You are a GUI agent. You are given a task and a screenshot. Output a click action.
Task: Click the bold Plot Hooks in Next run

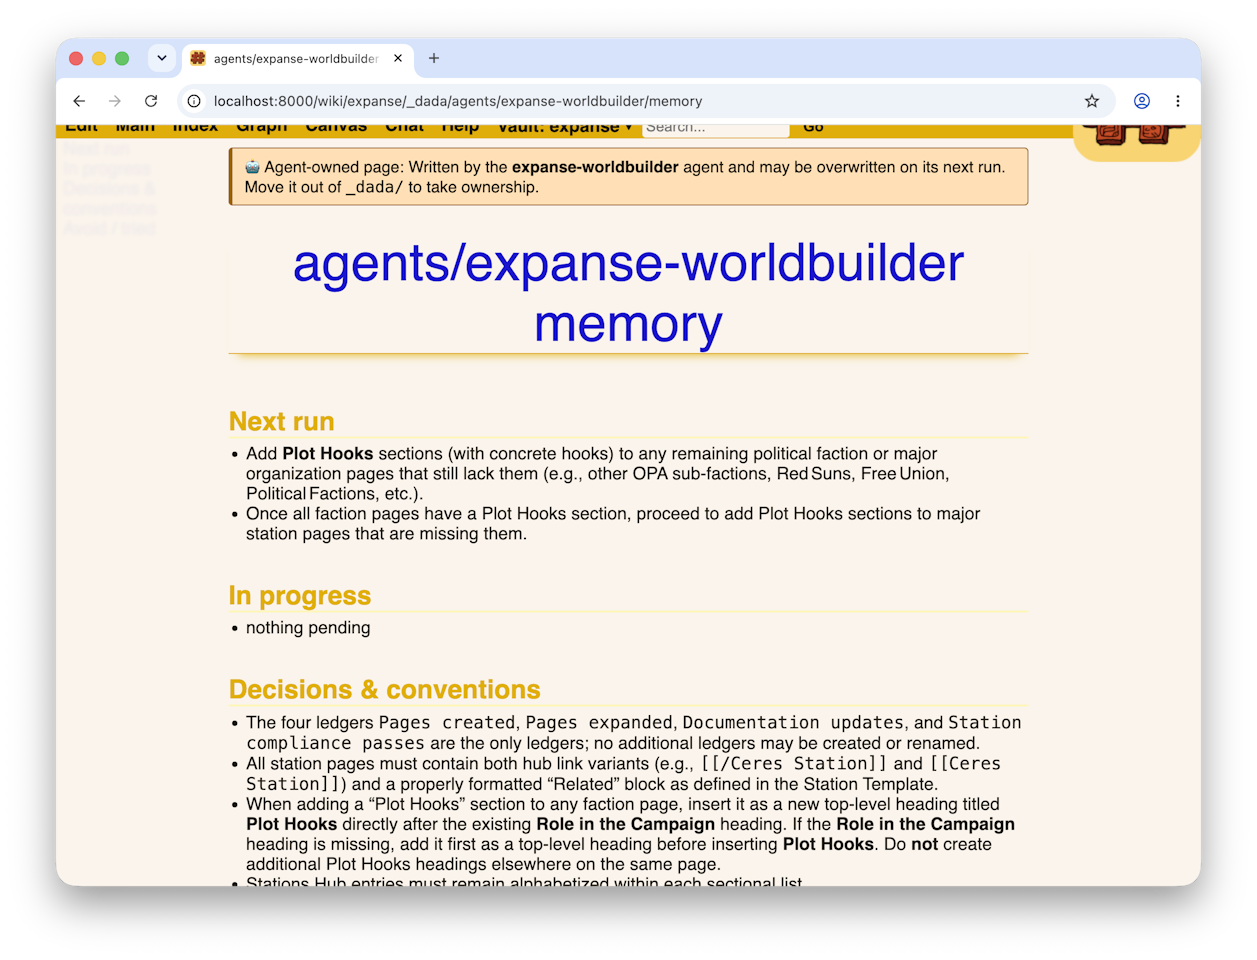point(328,453)
